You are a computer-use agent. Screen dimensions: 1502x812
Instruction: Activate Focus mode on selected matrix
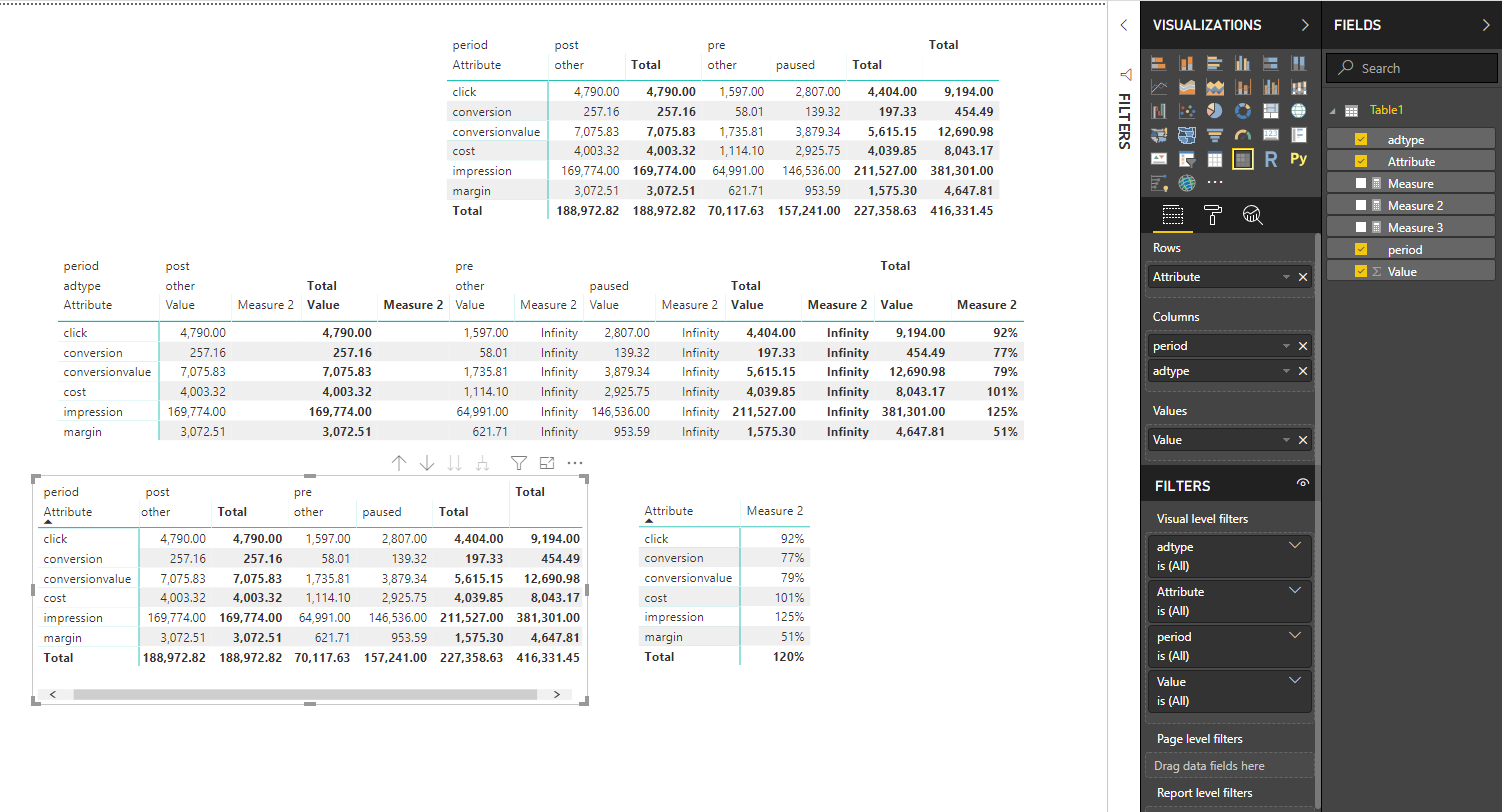(547, 463)
